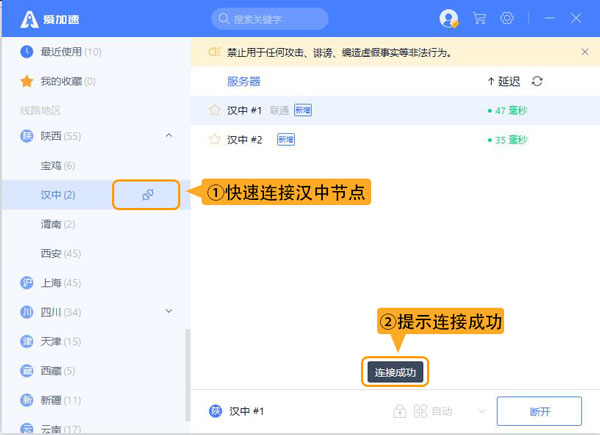
Task: Select server row 汉中 #1
Action: pyautogui.click(x=395, y=110)
